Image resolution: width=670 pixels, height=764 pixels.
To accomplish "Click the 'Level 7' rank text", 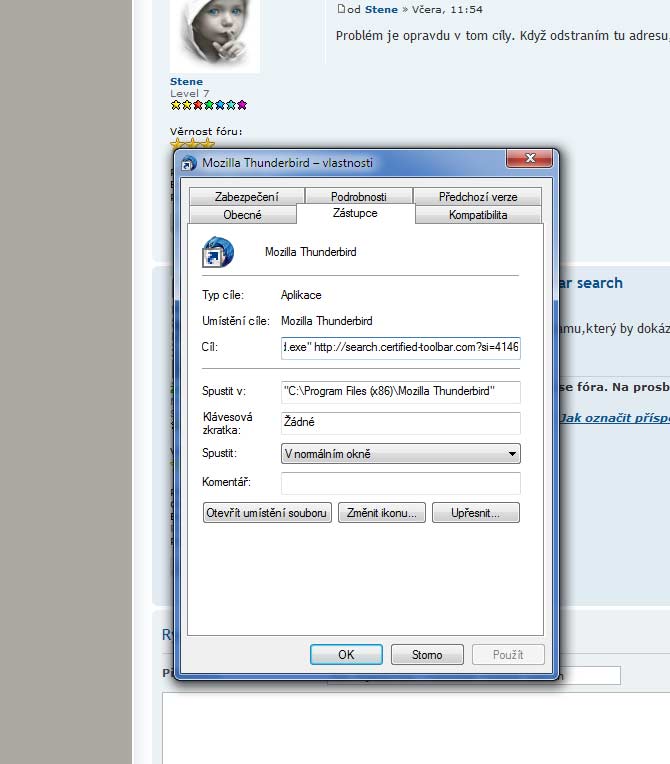I will (190, 93).
